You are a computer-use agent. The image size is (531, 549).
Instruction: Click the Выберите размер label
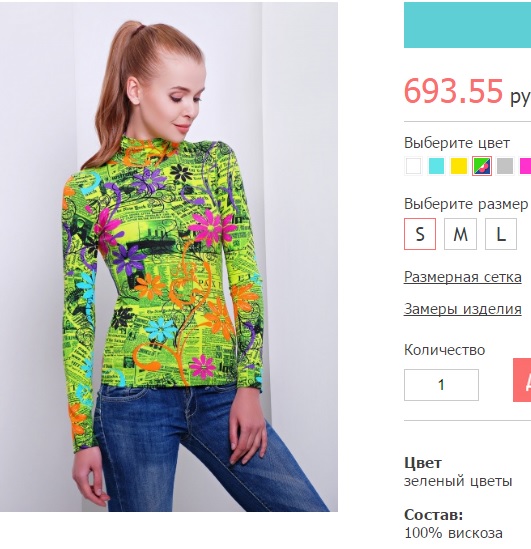pyautogui.click(x=466, y=204)
